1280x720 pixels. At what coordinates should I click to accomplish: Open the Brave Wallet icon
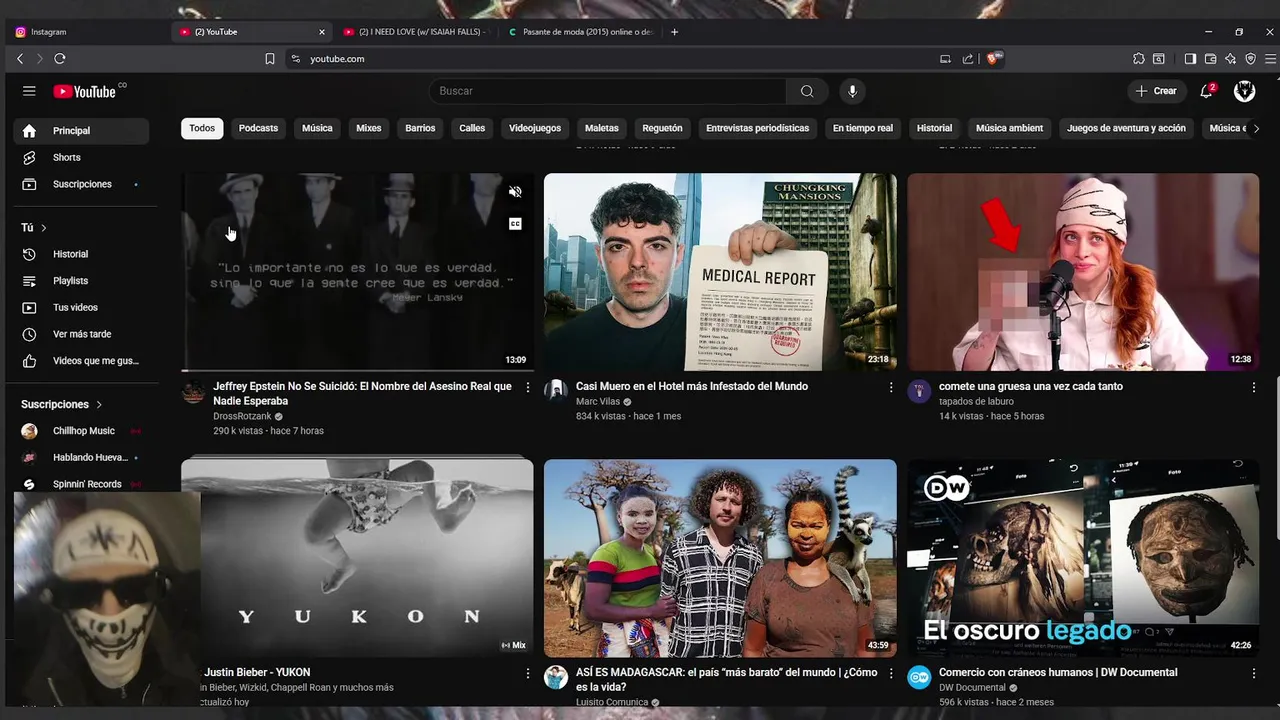[x=1210, y=59]
